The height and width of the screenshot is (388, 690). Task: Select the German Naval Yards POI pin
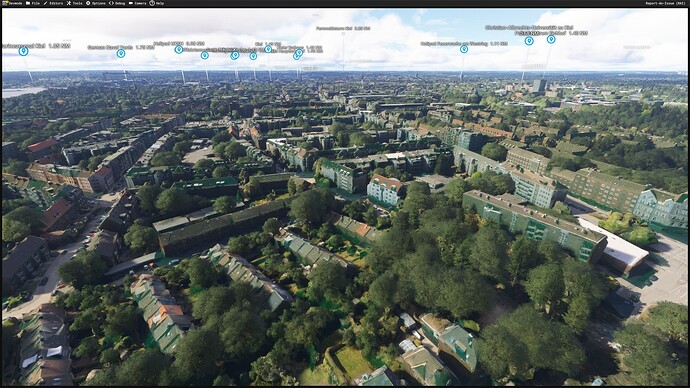[121, 54]
